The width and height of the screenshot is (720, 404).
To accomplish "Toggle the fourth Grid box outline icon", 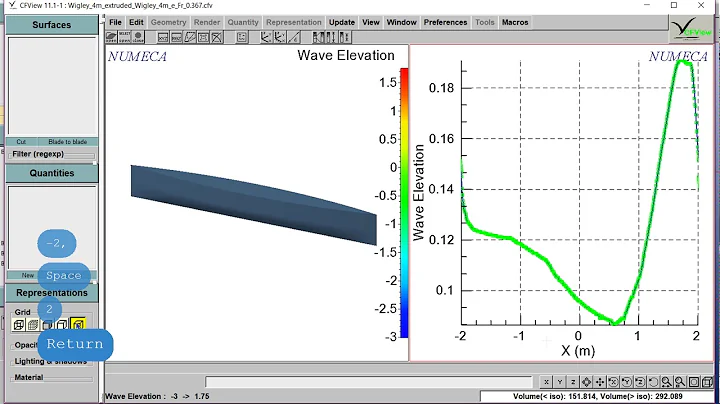I will click(x=62, y=325).
